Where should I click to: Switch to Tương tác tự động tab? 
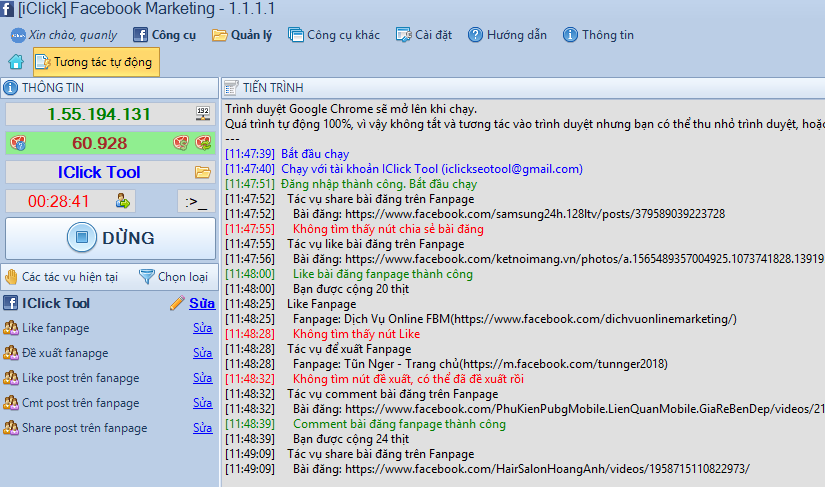[x=96, y=62]
